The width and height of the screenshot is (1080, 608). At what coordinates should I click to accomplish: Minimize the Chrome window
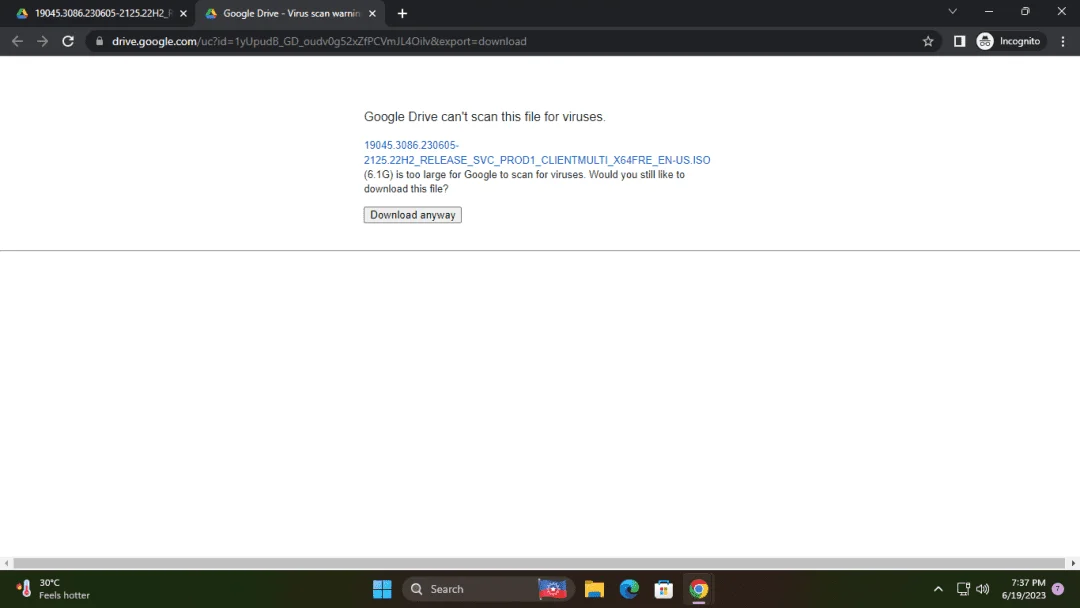click(988, 12)
